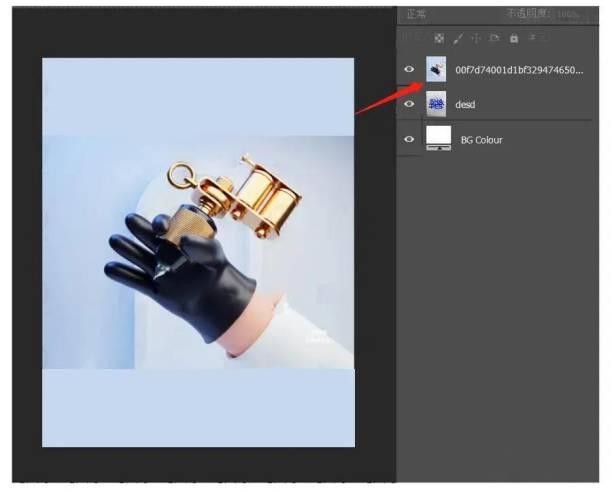Click the lock position move icon

click(x=476, y=38)
